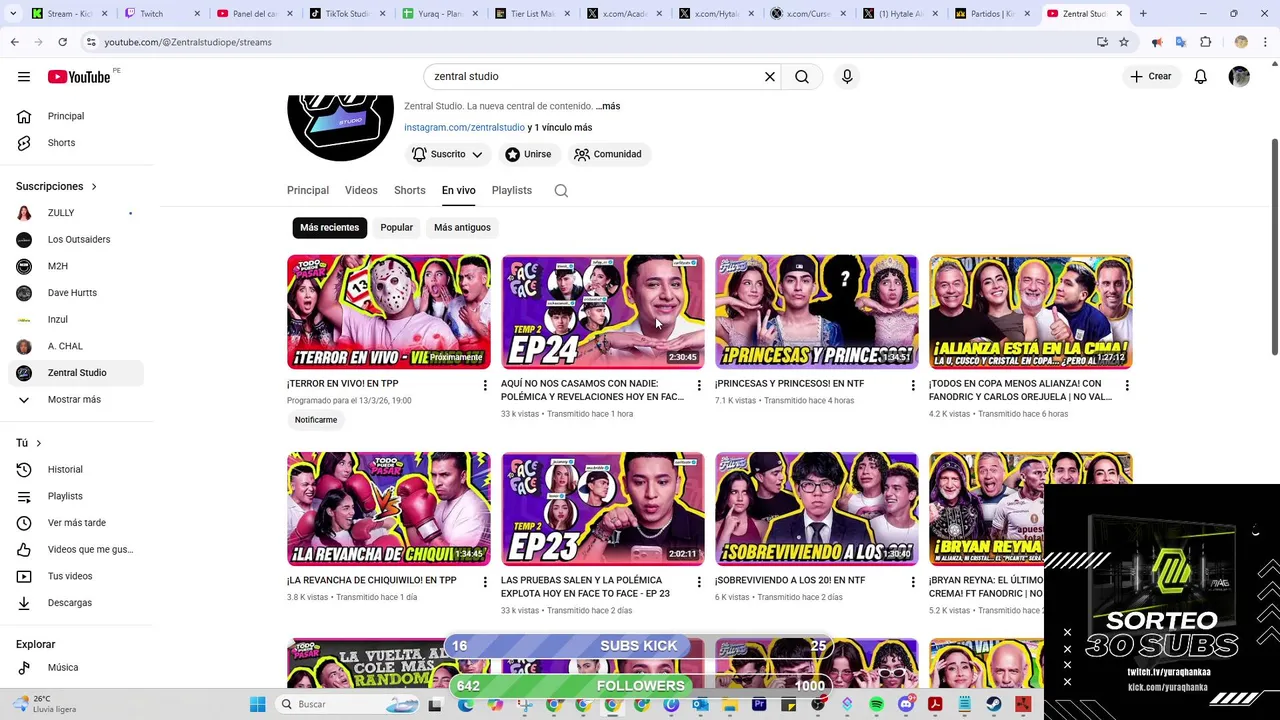Viewport: 1280px width, 720px height.
Task: Open Dave Hurtts subscription channel
Action: 76,293
